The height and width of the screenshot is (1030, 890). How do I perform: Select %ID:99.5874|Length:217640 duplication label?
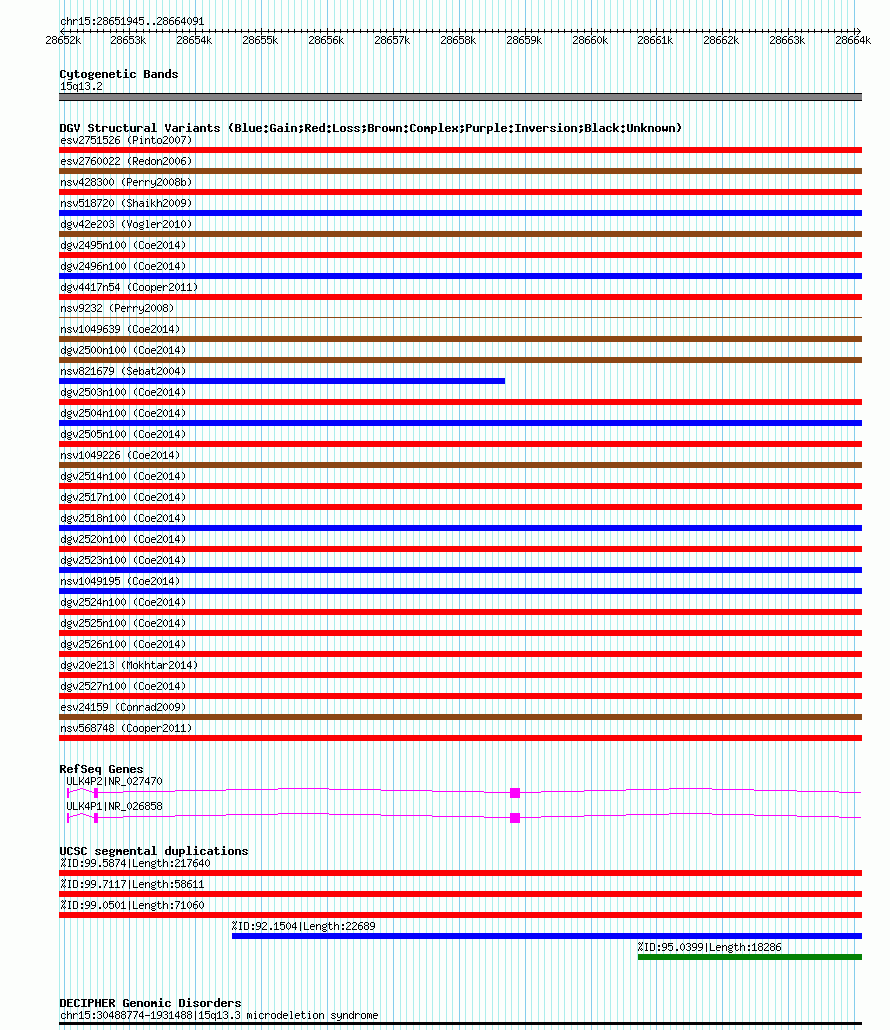[x=135, y=864]
